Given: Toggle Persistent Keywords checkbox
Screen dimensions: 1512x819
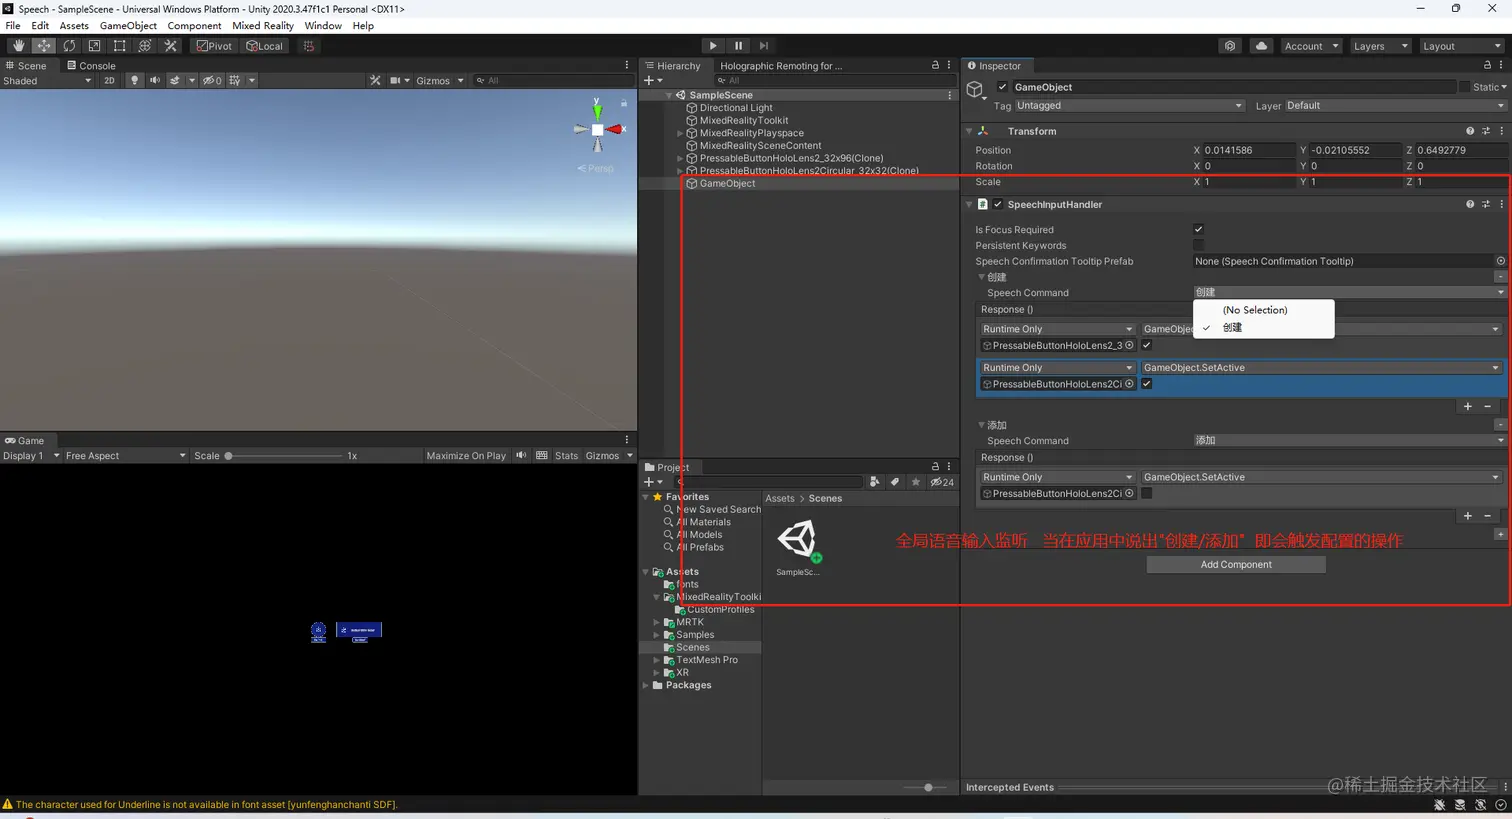Looking at the screenshot, I should tap(1198, 245).
